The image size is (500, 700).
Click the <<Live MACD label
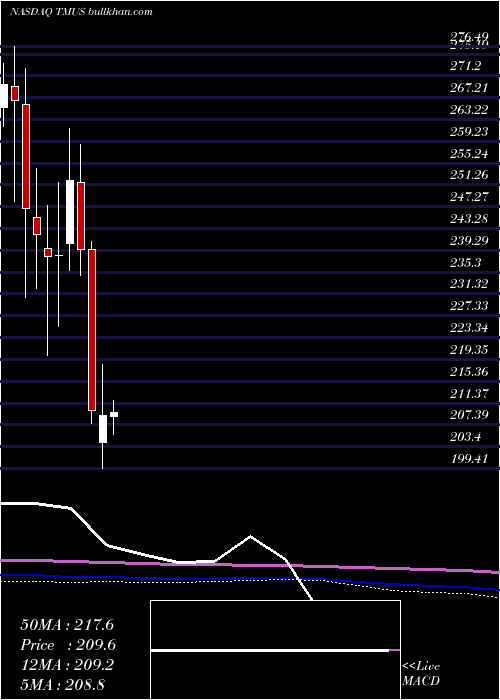[x=421, y=674]
